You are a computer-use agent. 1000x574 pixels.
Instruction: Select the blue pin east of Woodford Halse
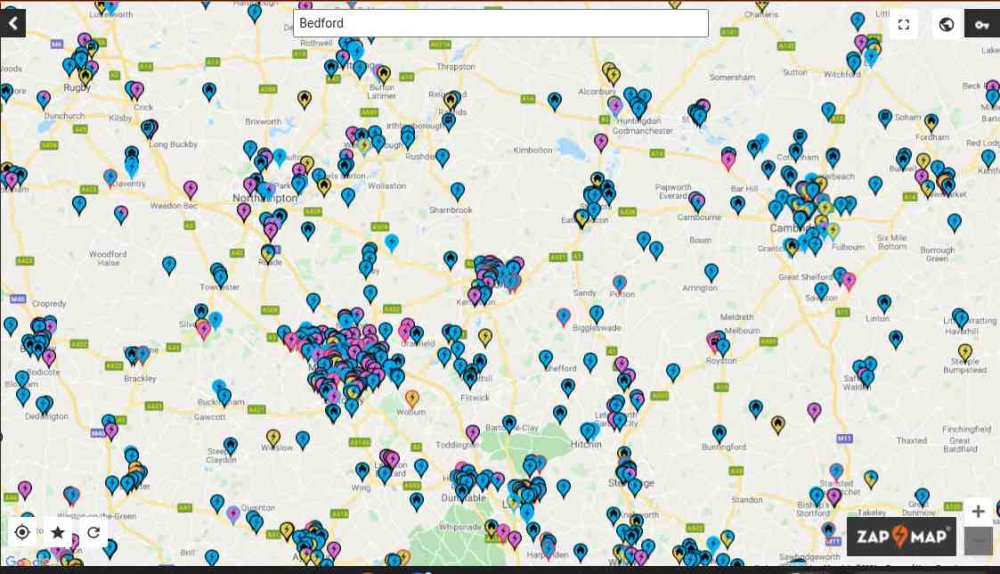169,265
